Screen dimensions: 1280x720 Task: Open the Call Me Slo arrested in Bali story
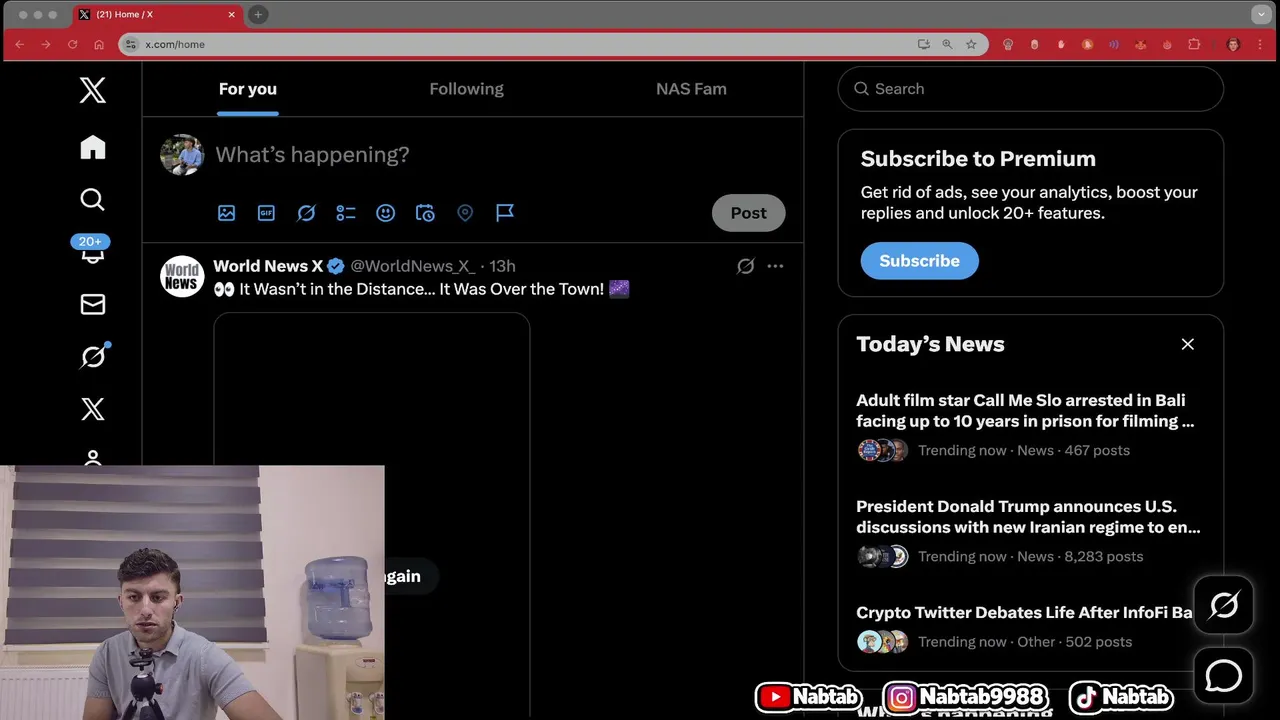[1027, 411]
